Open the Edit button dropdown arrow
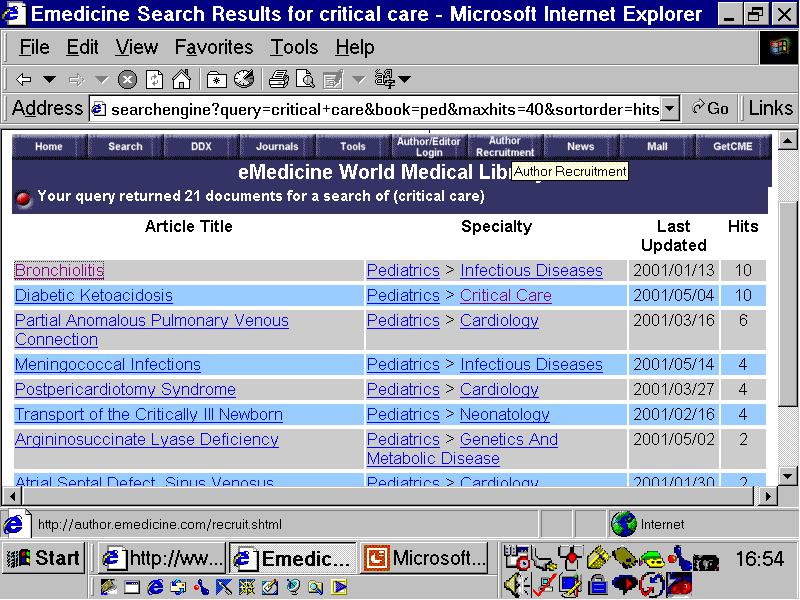This screenshot has width=800, height=600. point(359,80)
